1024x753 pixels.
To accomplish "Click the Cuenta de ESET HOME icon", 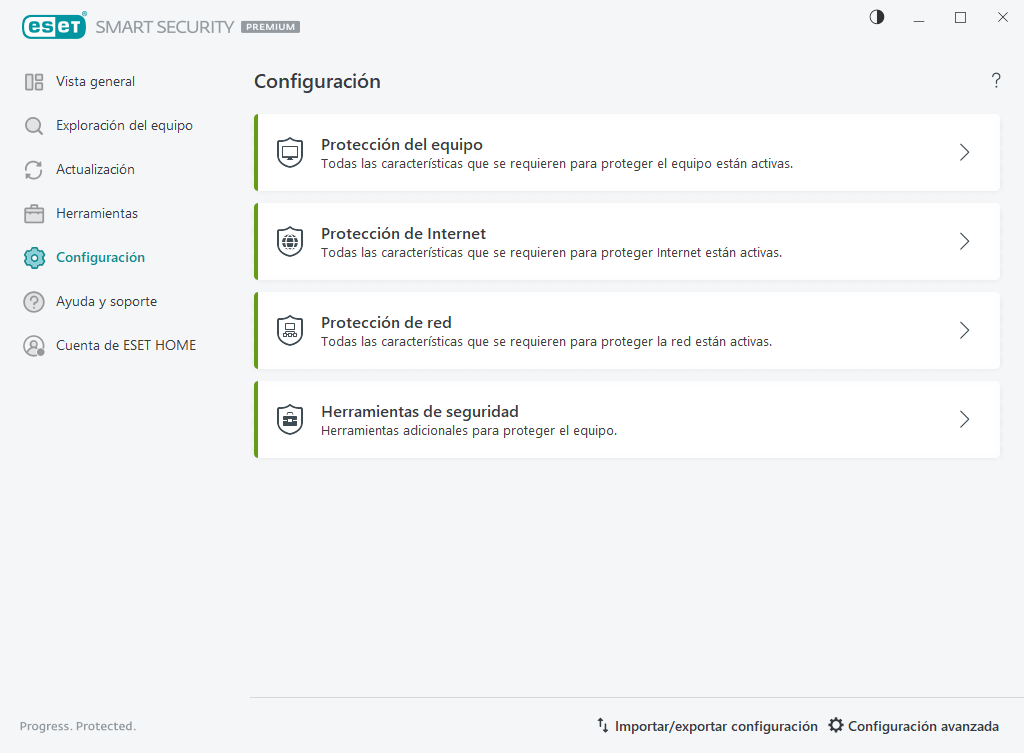I will 34,346.
